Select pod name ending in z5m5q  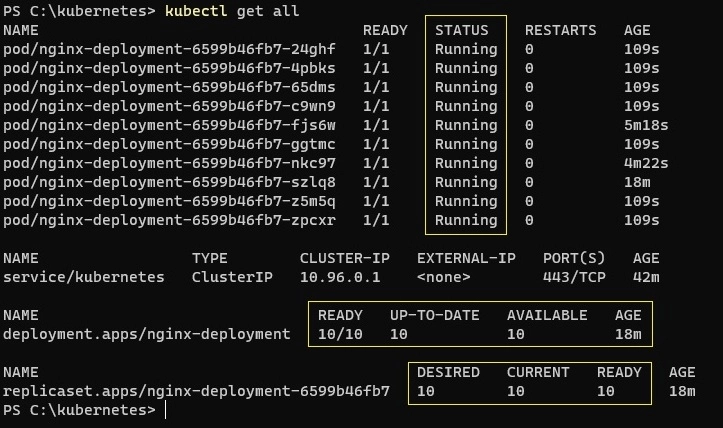[169, 201]
